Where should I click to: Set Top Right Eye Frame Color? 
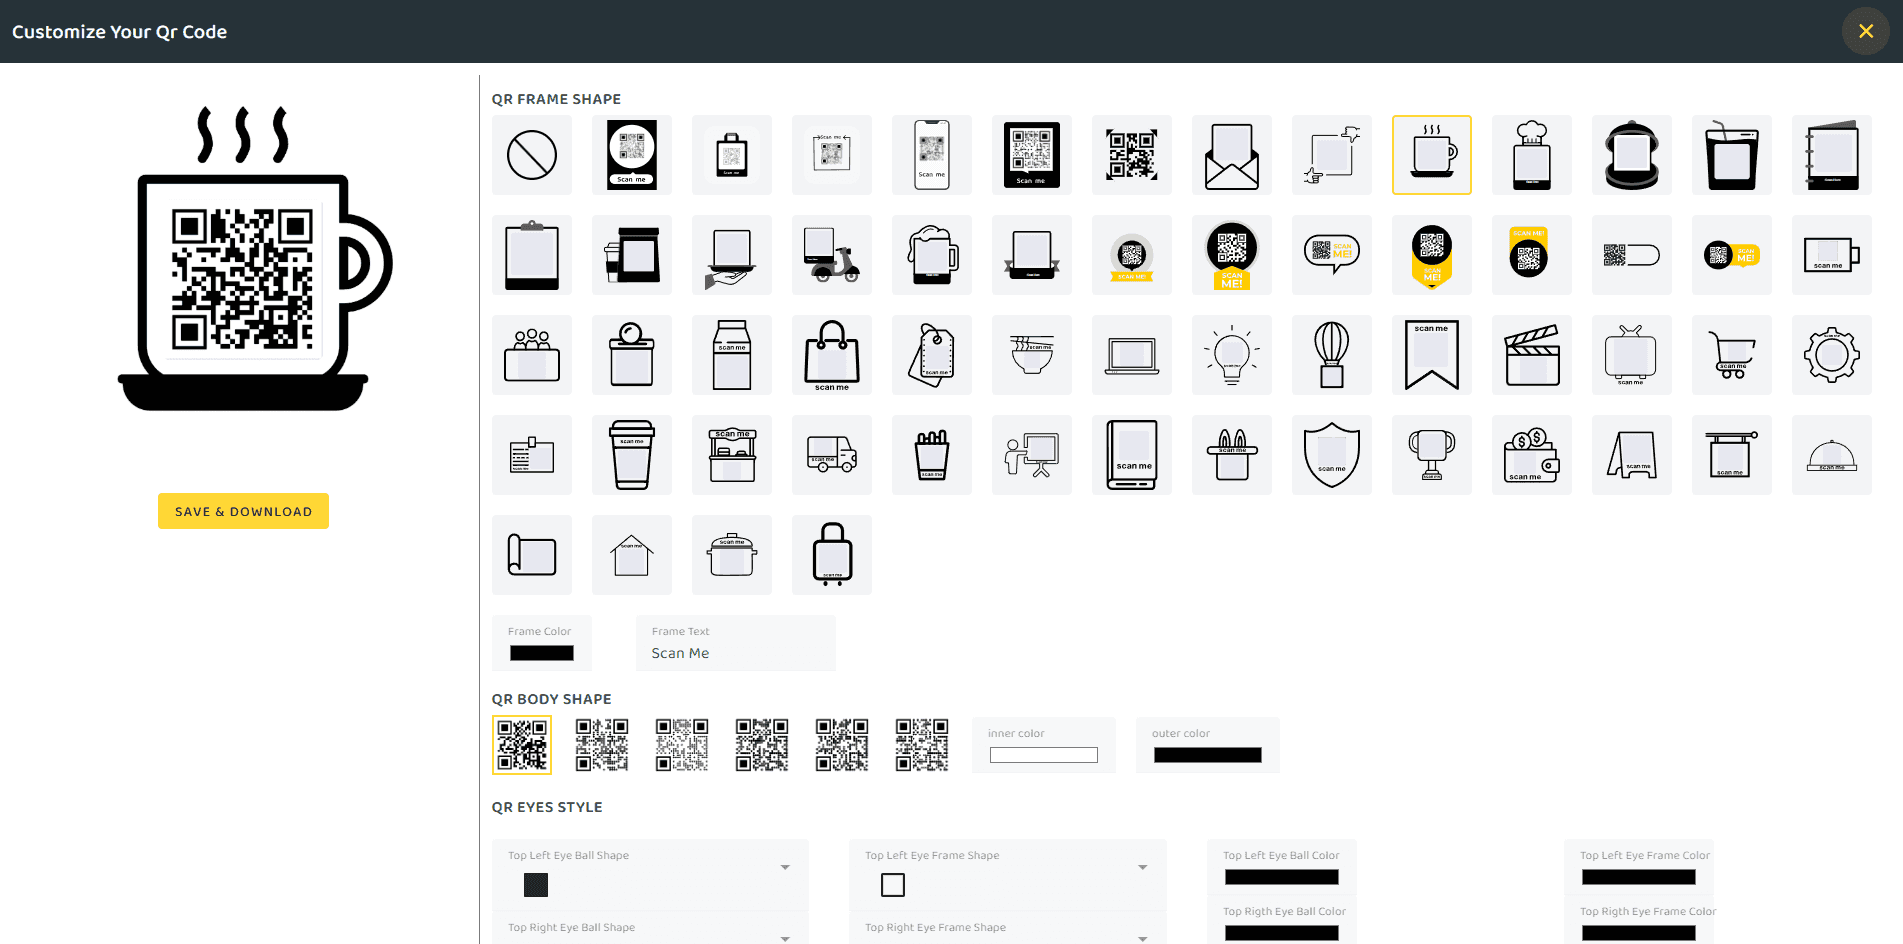(1639, 933)
